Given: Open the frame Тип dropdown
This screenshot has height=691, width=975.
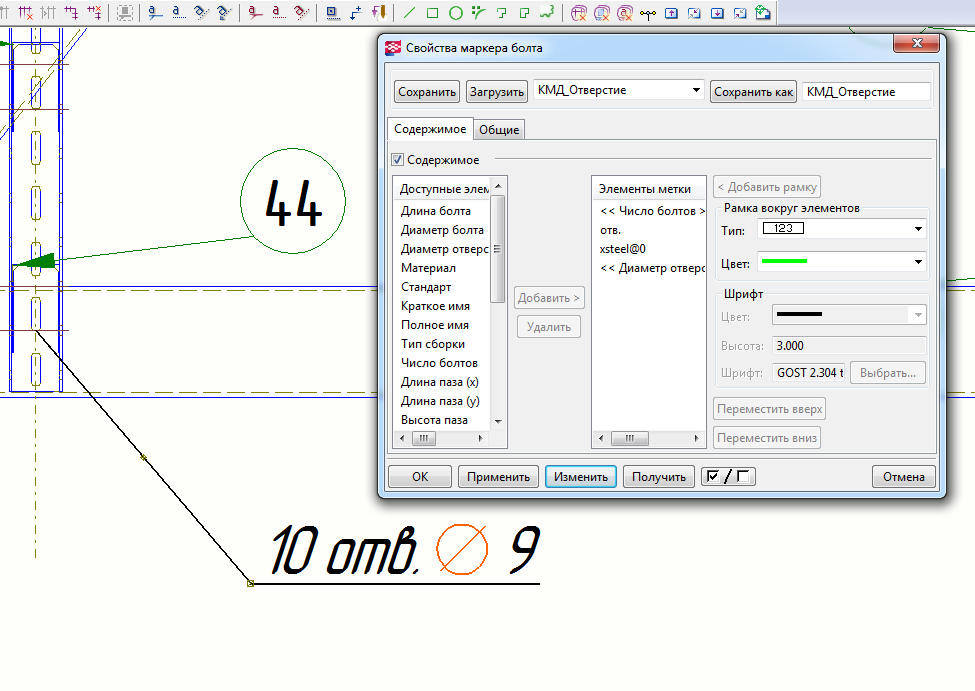Looking at the screenshot, I should click(918, 230).
